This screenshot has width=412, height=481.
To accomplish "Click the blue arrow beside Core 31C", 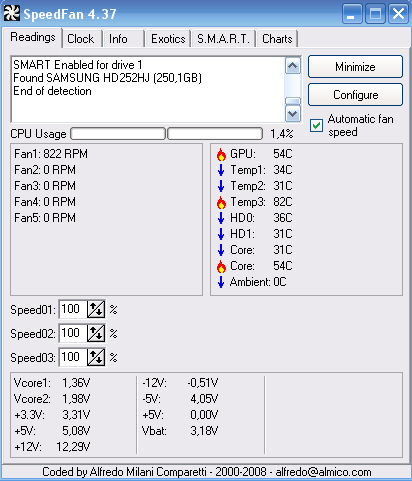I will (x=221, y=250).
